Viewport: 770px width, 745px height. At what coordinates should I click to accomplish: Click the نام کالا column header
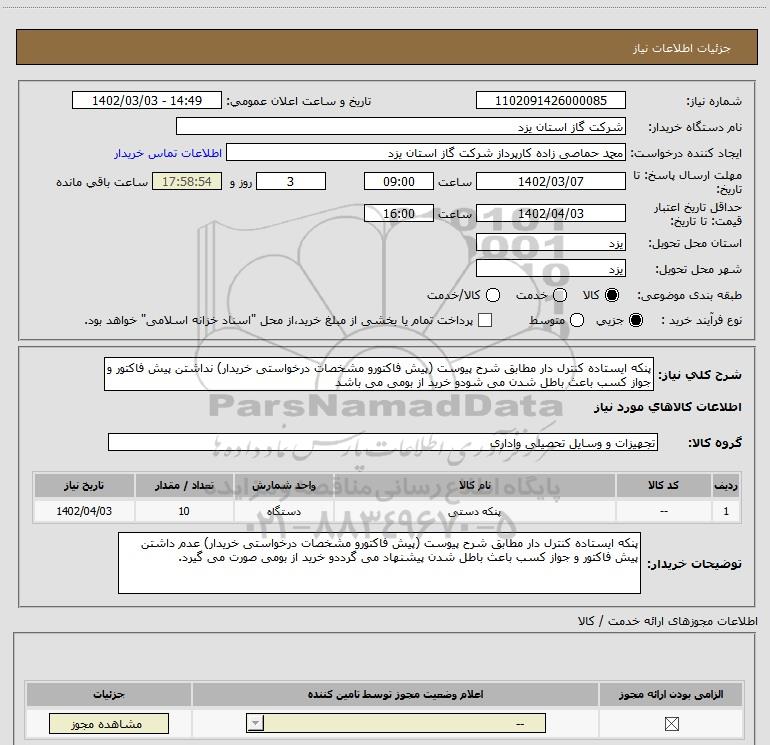tap(474, 485)
